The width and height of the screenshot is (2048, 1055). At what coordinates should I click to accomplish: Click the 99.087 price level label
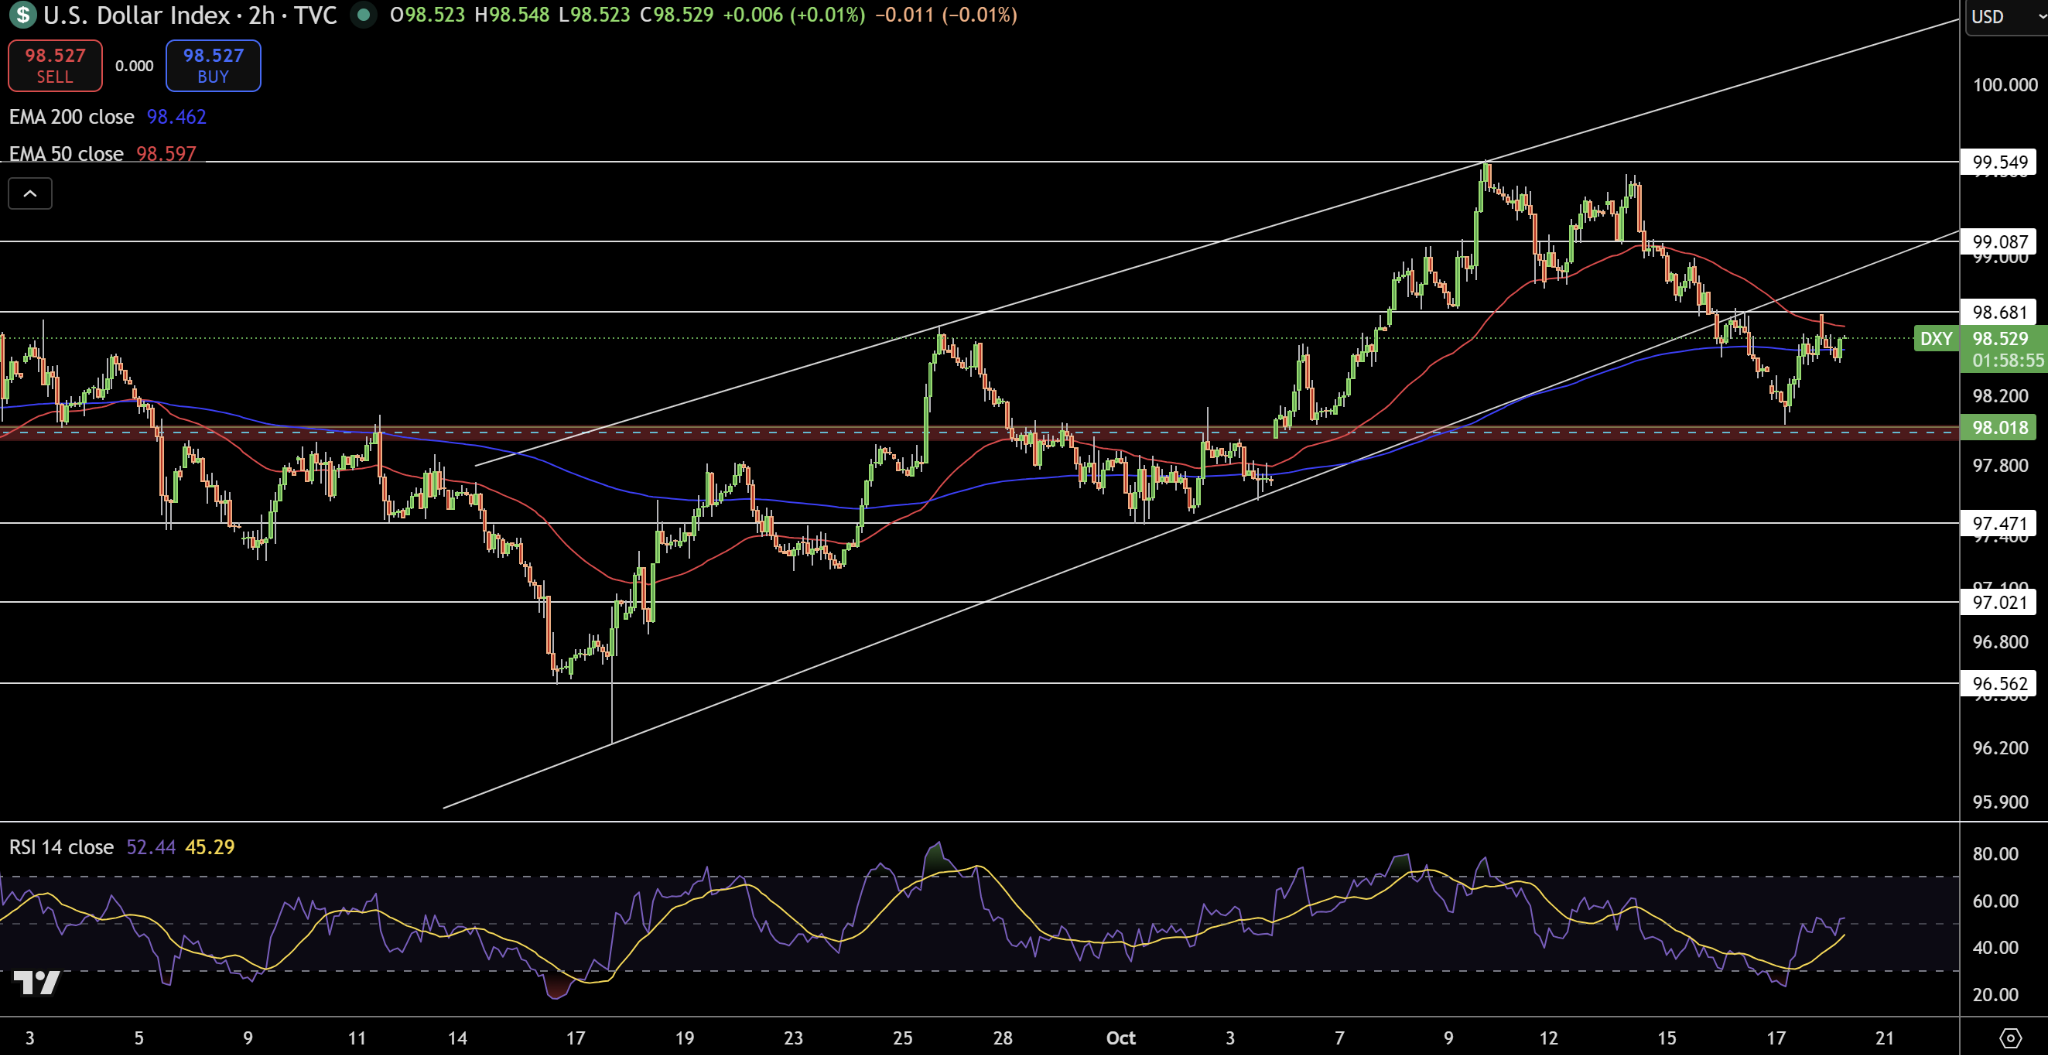click(1999, 241)
